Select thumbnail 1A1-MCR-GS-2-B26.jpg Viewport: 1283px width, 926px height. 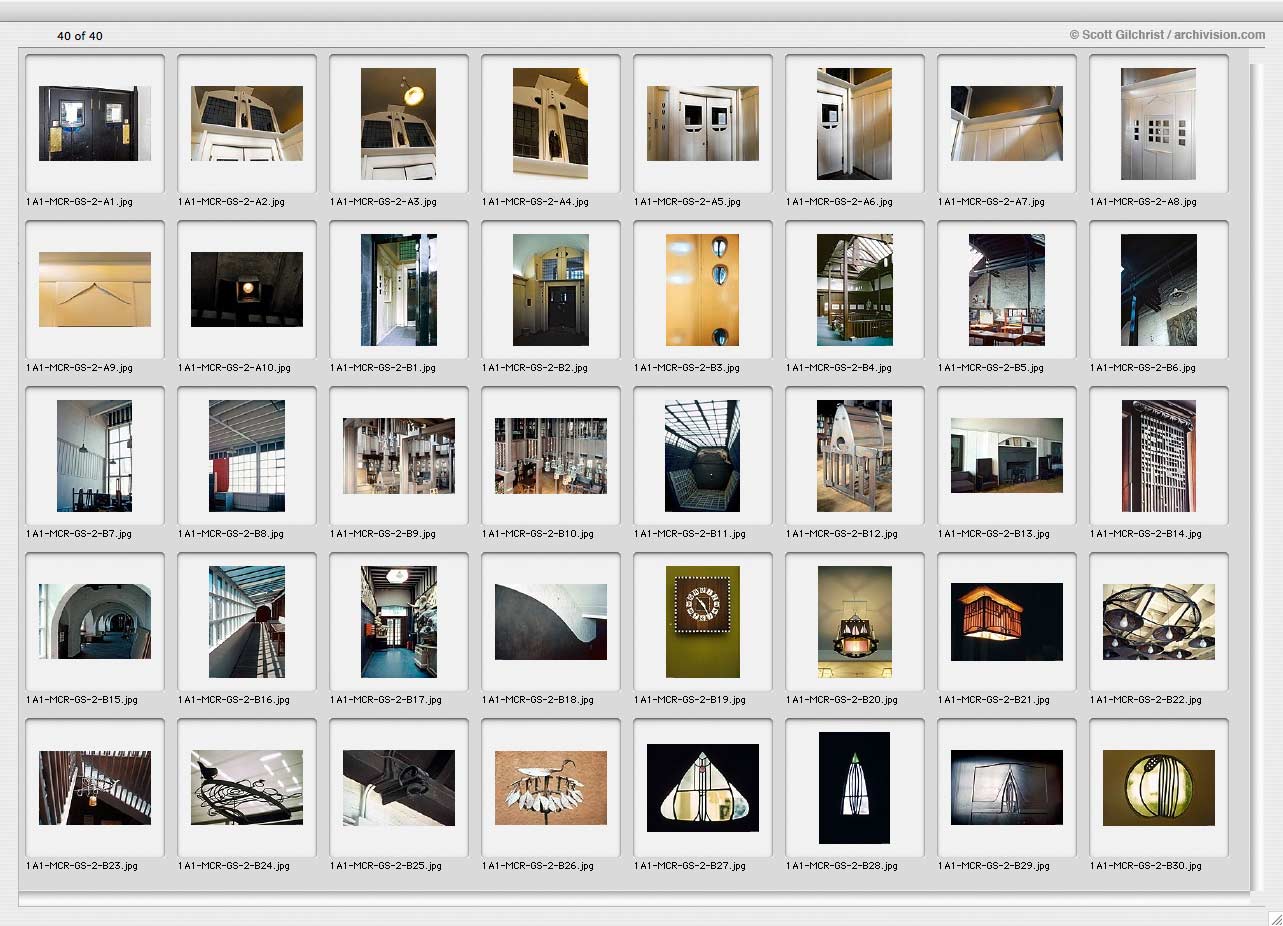click(551, 788)
